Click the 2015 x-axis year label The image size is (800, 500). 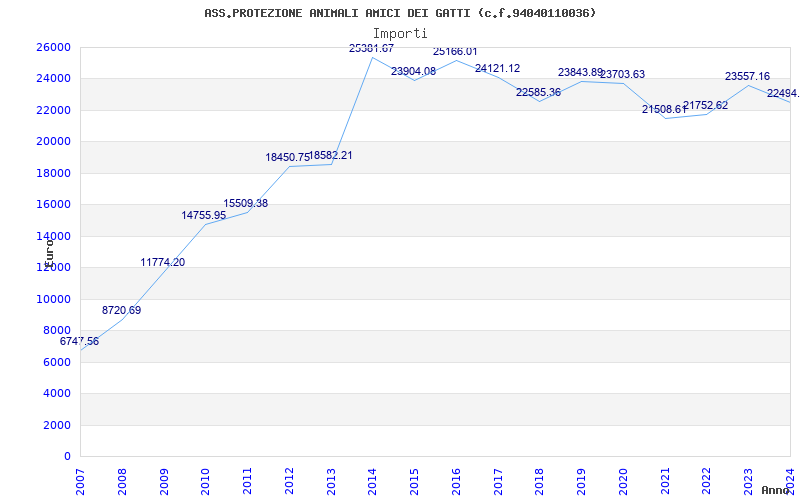(x=414, y=481)
